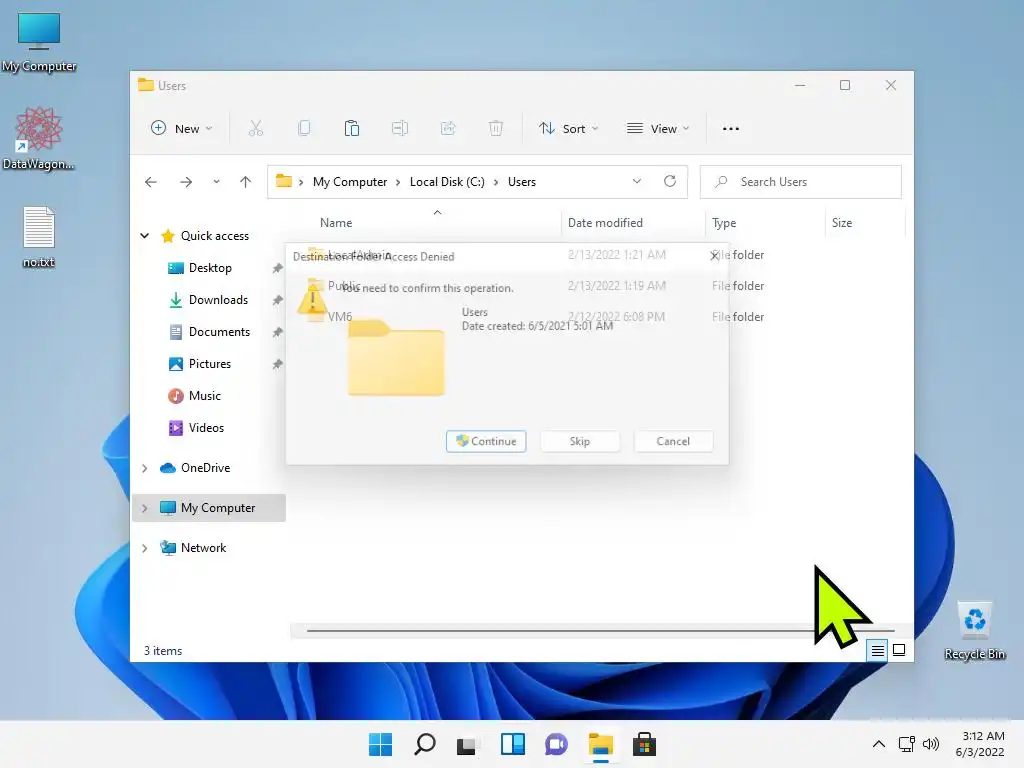Sort by Type column header
Image resolution: width=1024 pixels, height=768 pixels.
[x=724, y=223]
